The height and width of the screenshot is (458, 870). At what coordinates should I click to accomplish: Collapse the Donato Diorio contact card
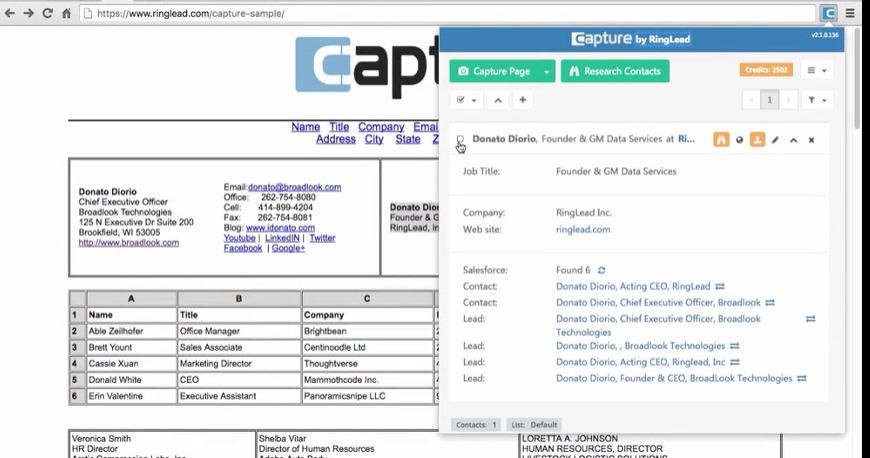793,140
